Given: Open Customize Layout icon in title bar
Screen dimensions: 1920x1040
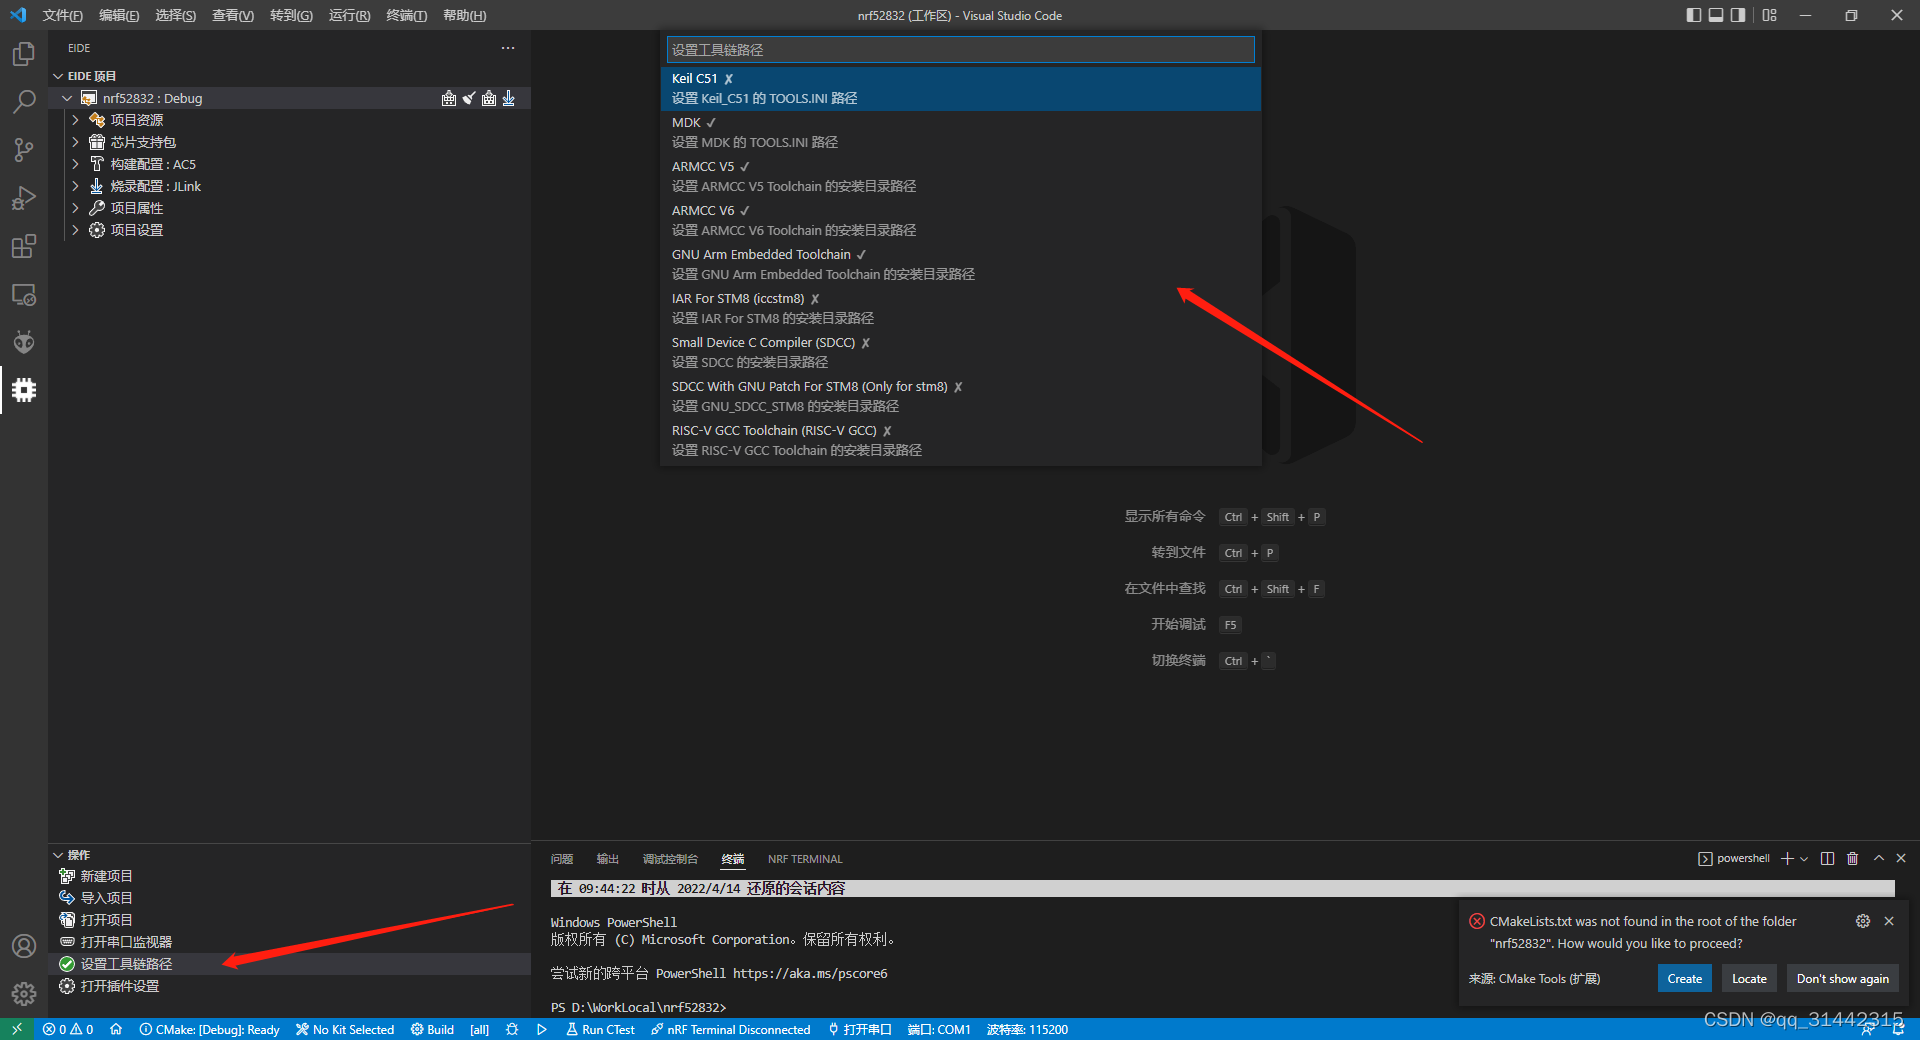Looking at the screenshot, I should pyautogui.click(x=1770, y=15).
